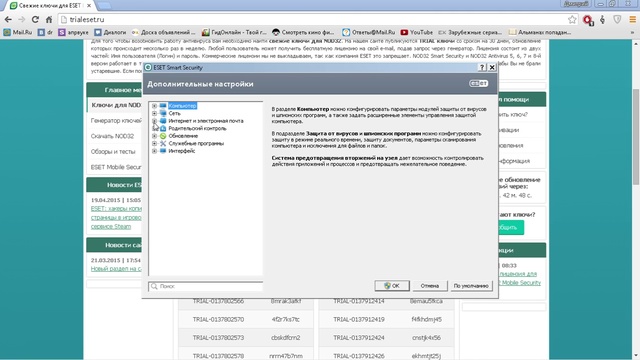Select Компьютер in settings tree
The width and height of the screenshot is (640, 360).
coord(182,106)
